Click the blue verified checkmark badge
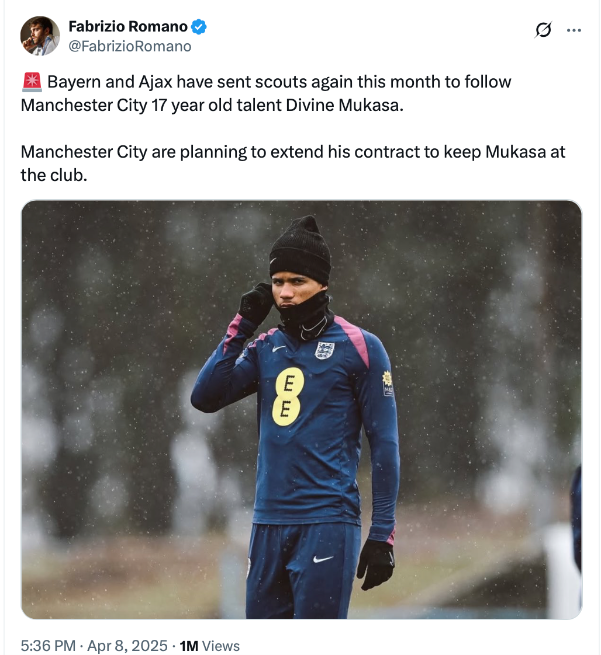Screen dimensions: 601x655 (x=200, y=26)
